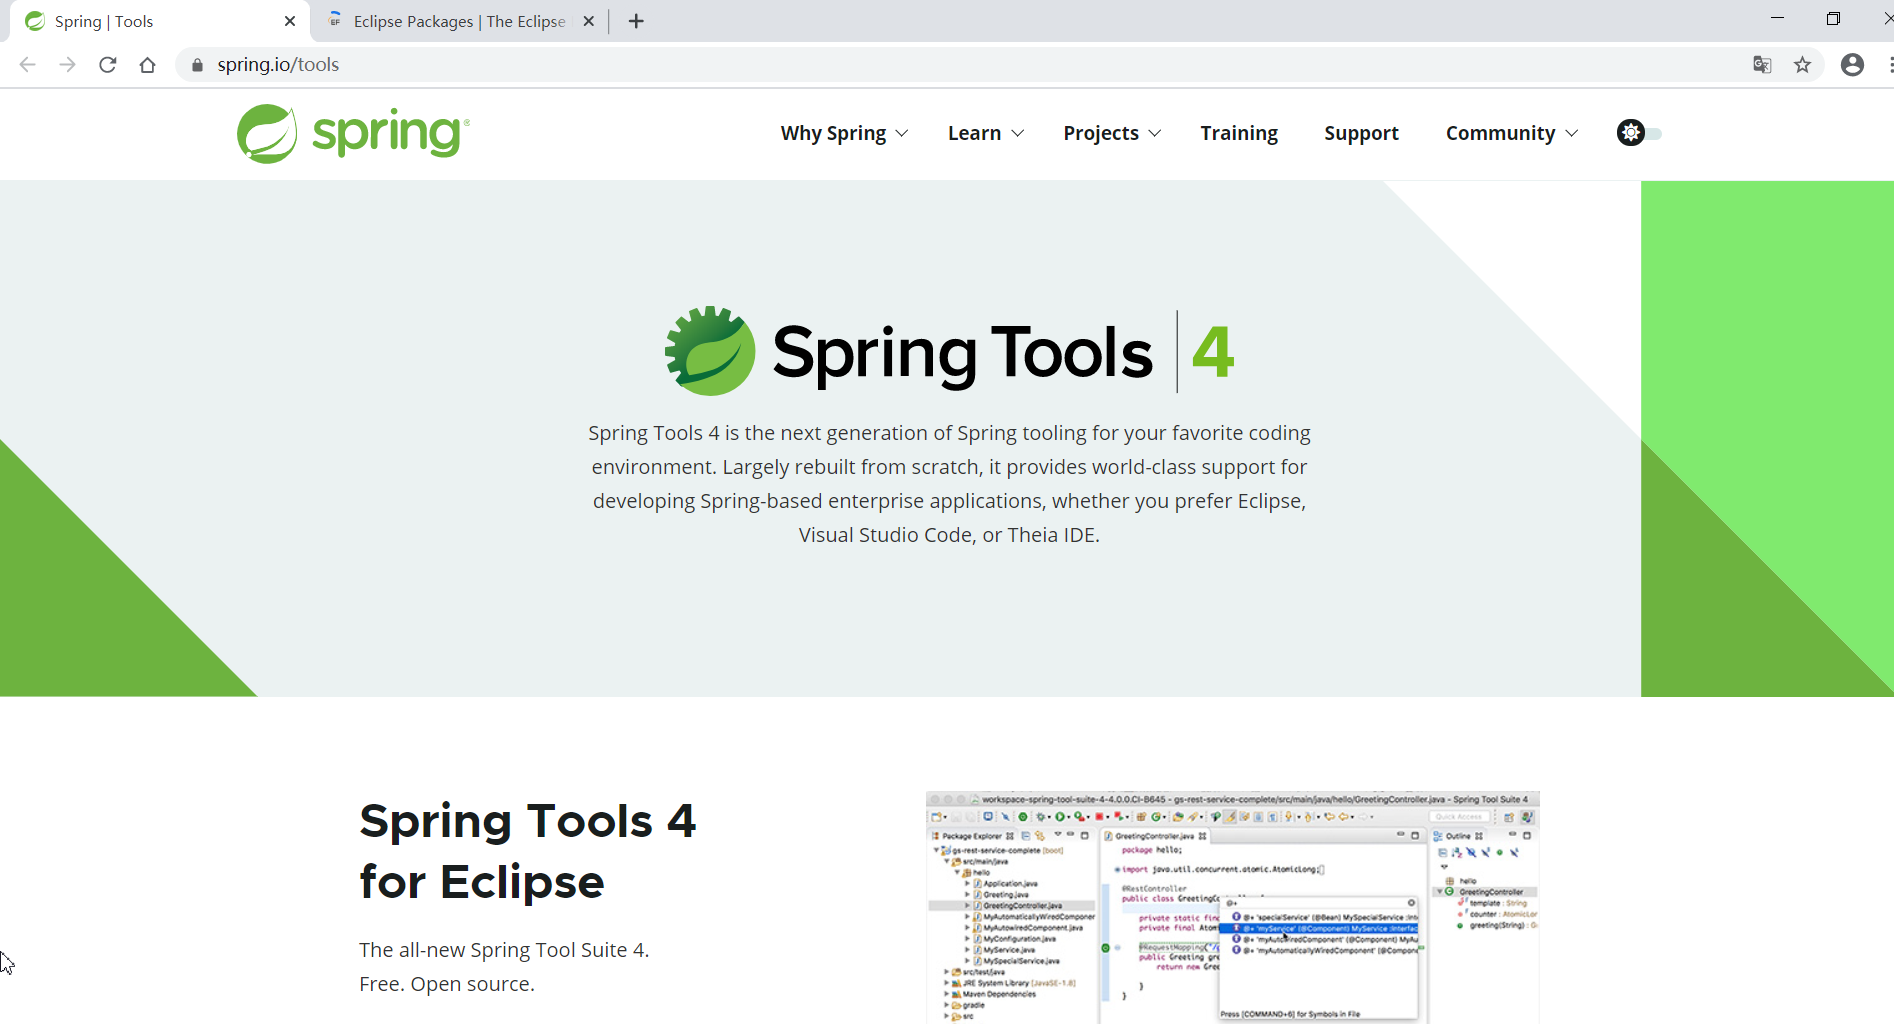Viewport: 1894px width, 1024px height.
Task: Click the Spring Tools 4 for Eclipse heading
Action: pos(527,851)
